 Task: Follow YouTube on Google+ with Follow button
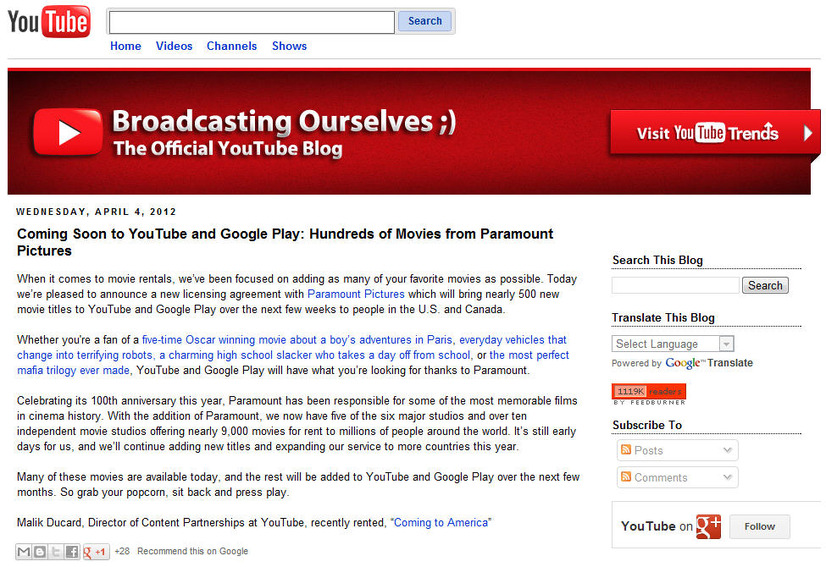[x=759, y=527]
